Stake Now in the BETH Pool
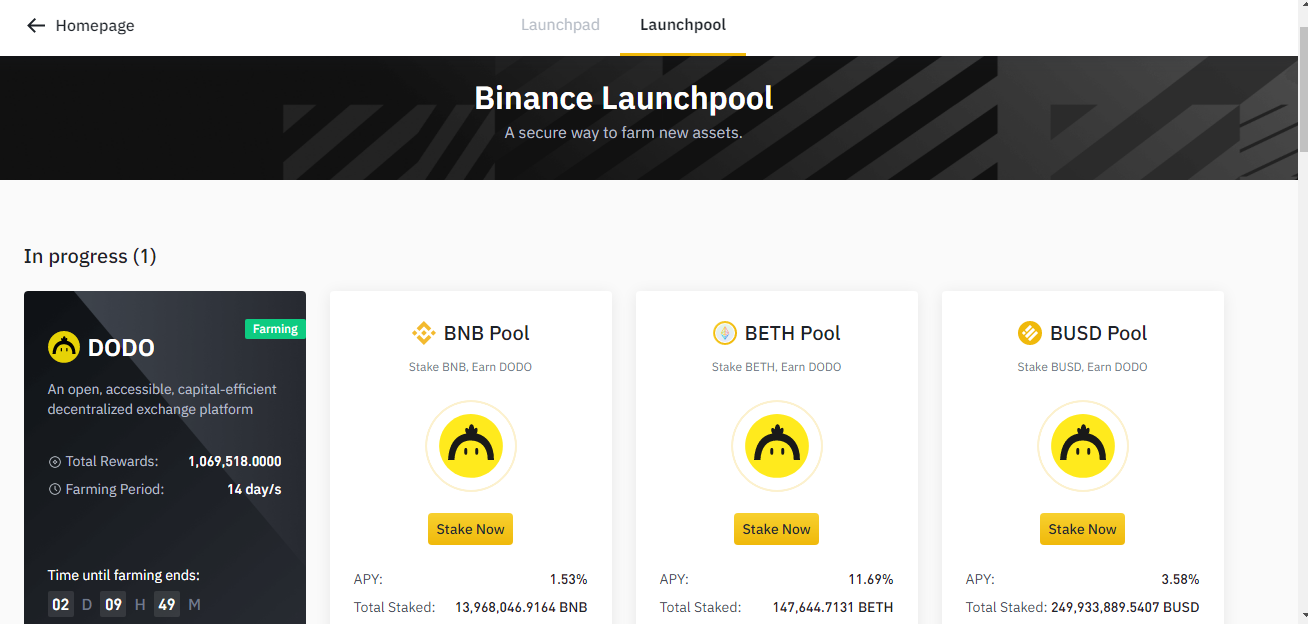 tap(776, 529)
